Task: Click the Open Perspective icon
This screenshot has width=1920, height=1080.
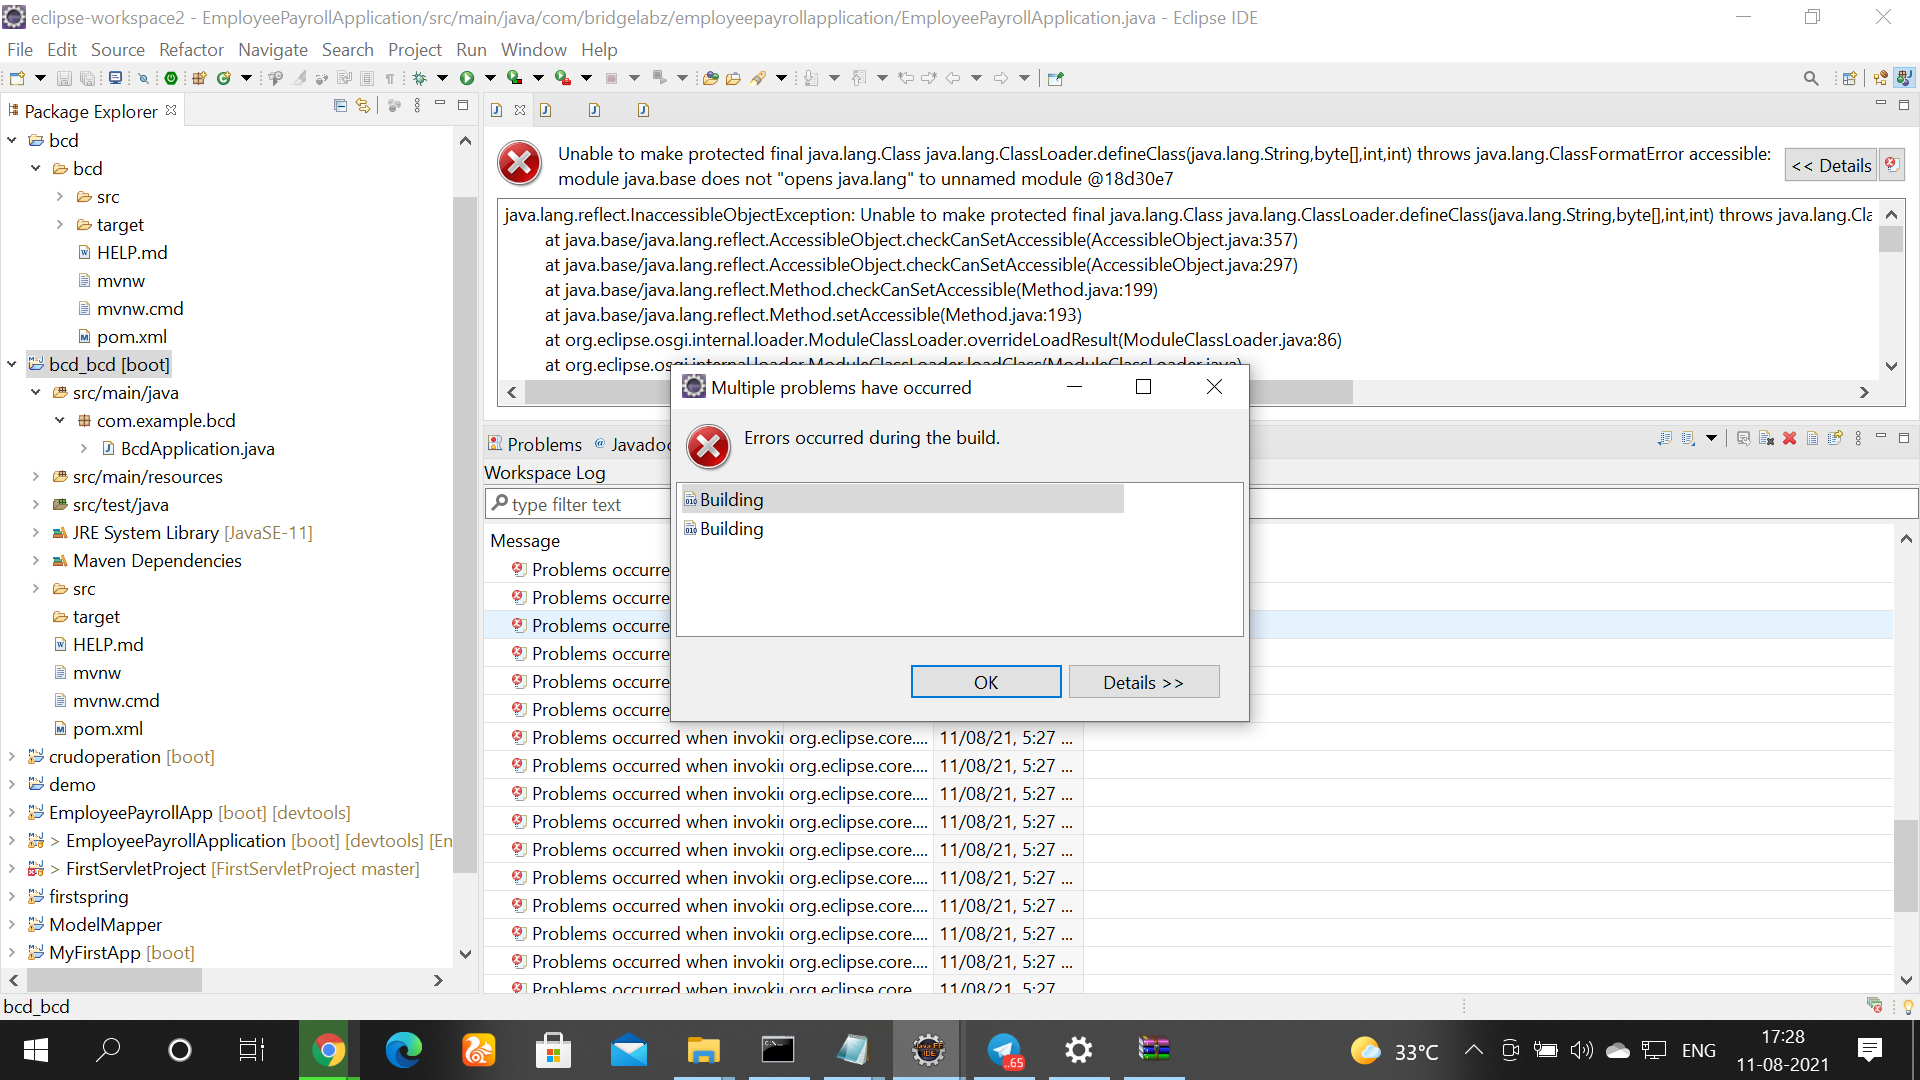Action: pos(1849,78)
